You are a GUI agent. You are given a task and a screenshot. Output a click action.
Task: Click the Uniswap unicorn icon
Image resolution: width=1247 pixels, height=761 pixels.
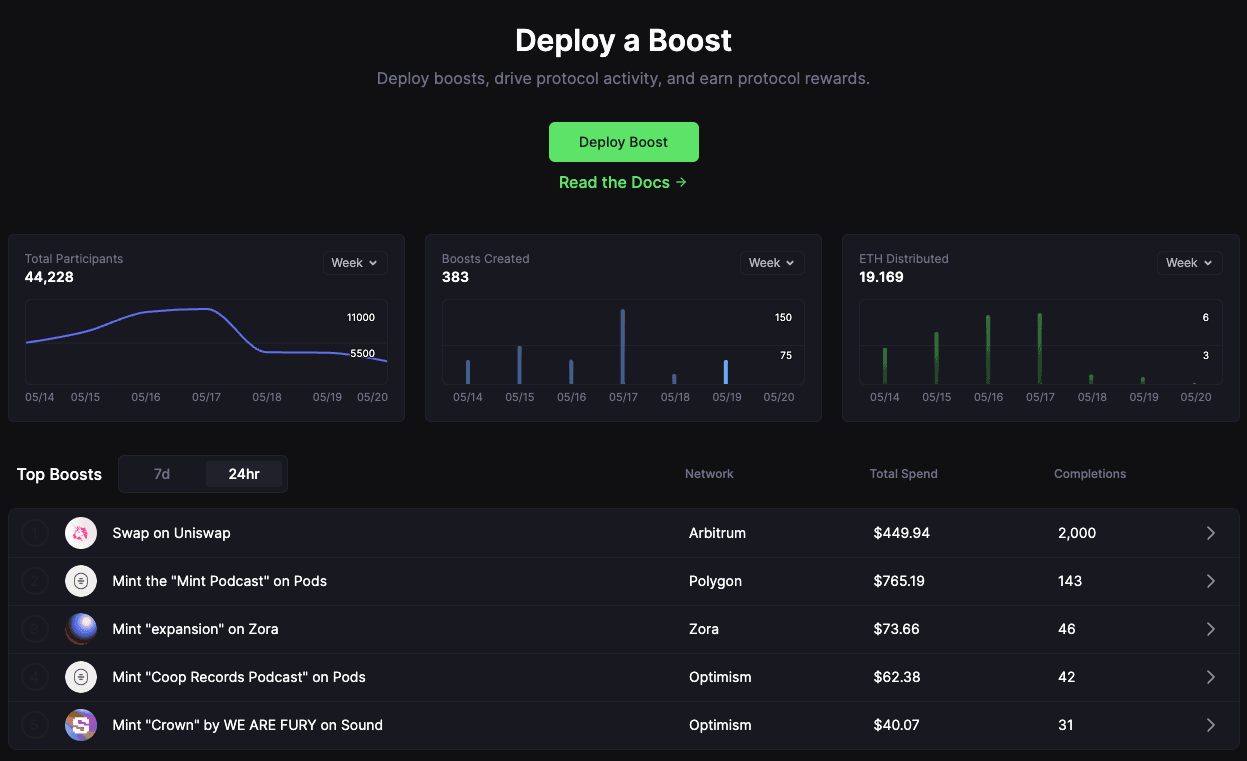(81, 533)
